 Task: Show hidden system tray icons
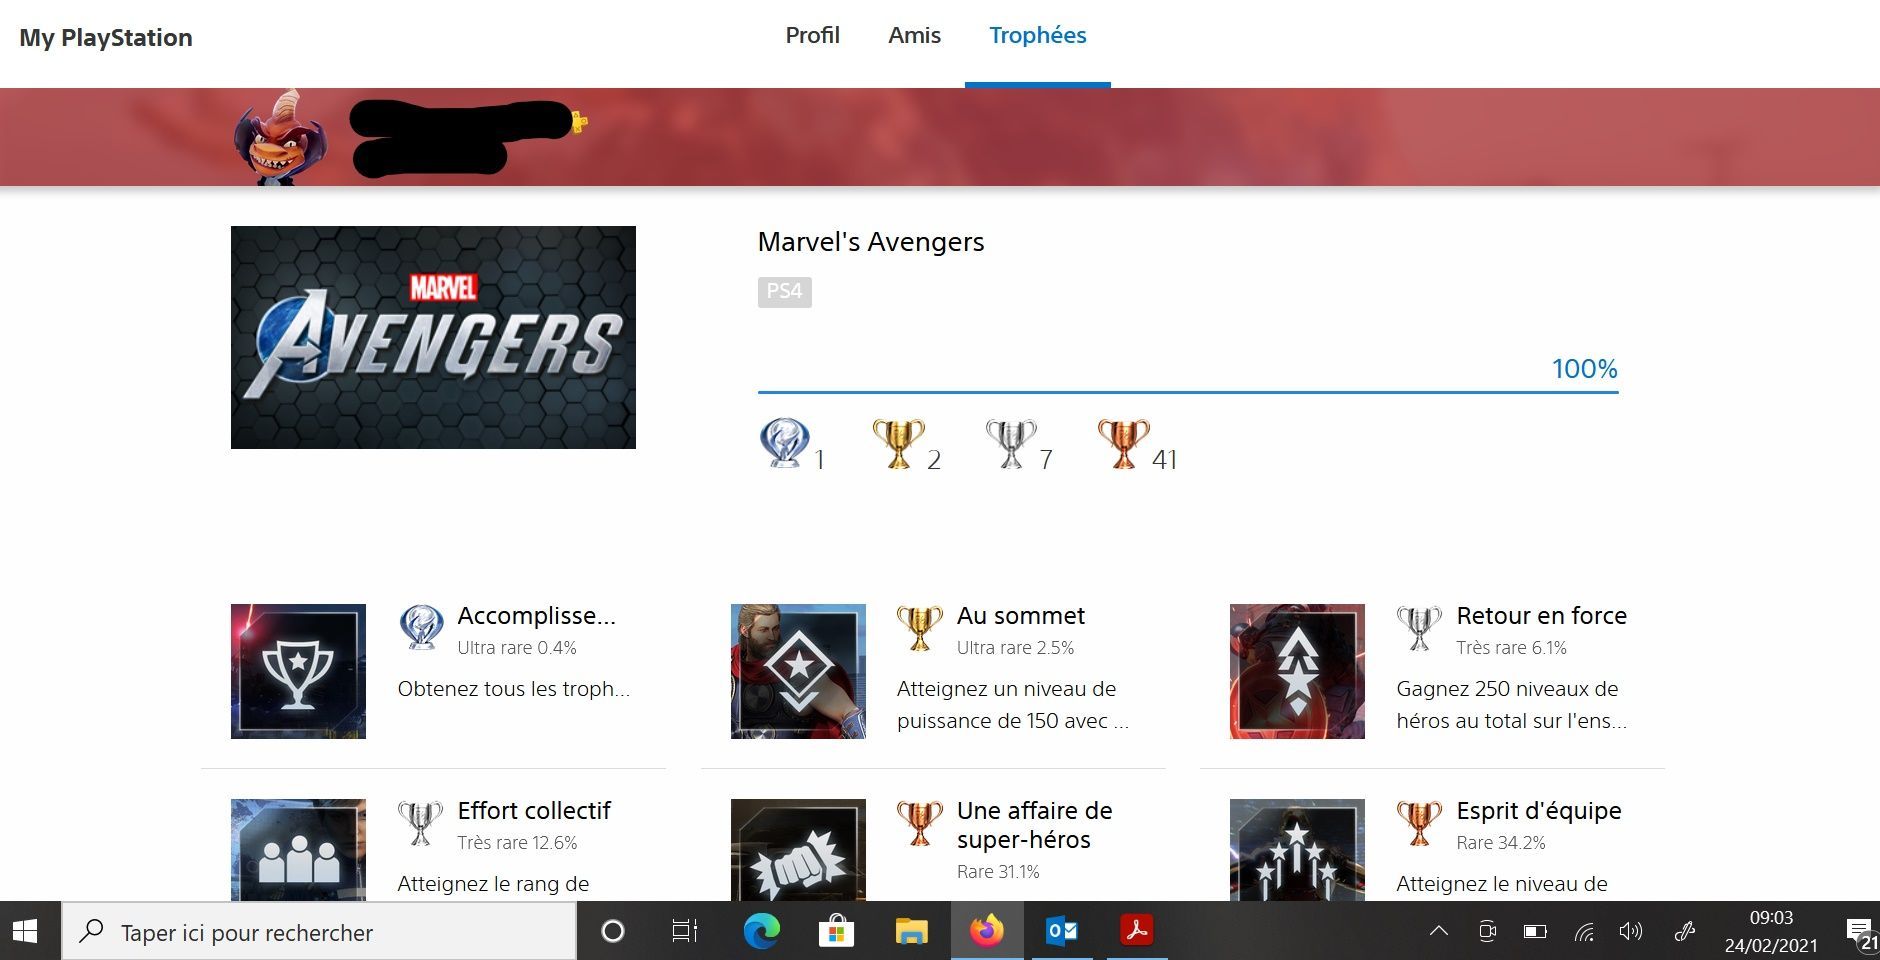(1439, 931)
